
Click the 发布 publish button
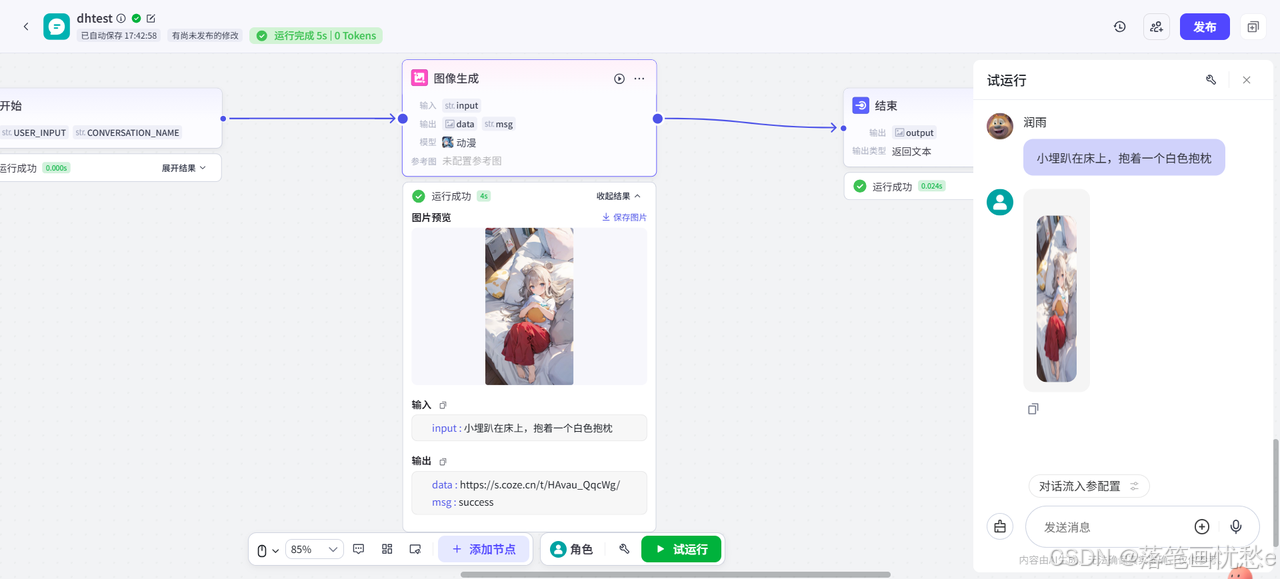coord(1205,27)
